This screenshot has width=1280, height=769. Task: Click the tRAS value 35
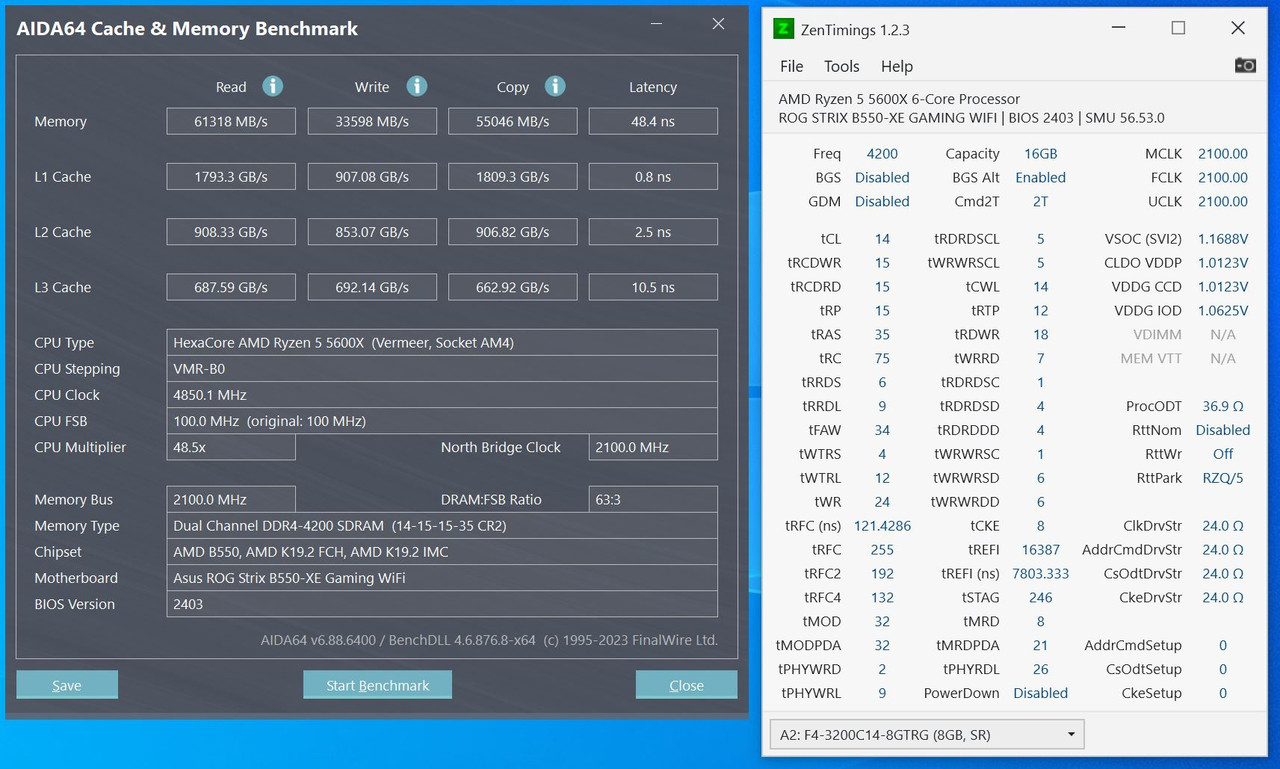pos(882,335)
